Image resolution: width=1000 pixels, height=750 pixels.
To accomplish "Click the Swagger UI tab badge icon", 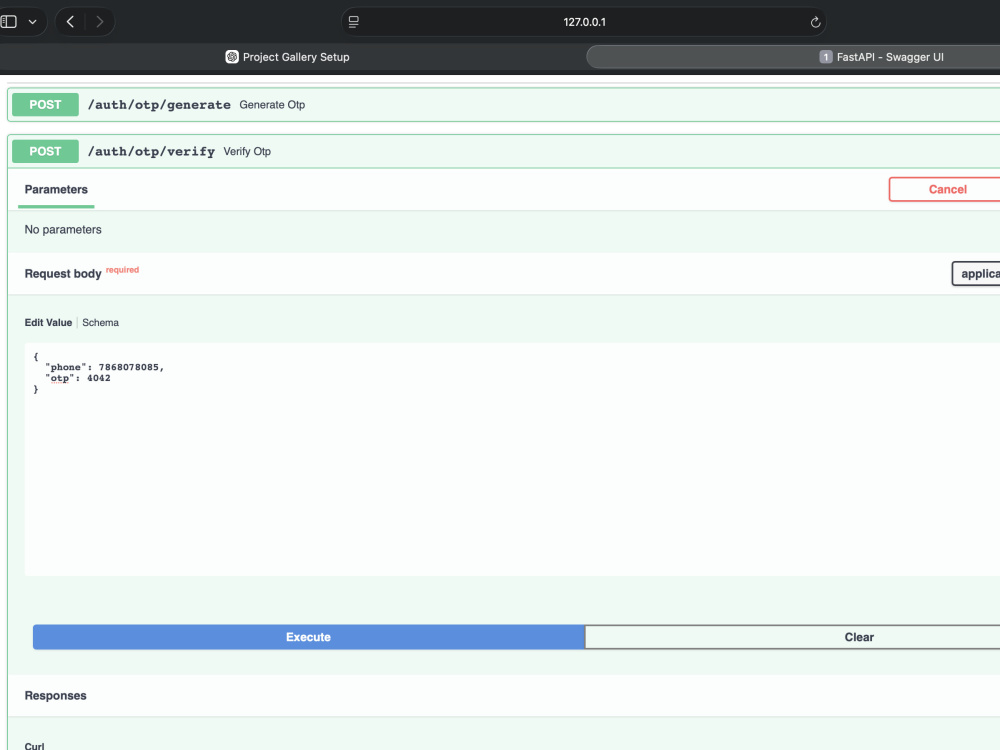I will 826,57.
